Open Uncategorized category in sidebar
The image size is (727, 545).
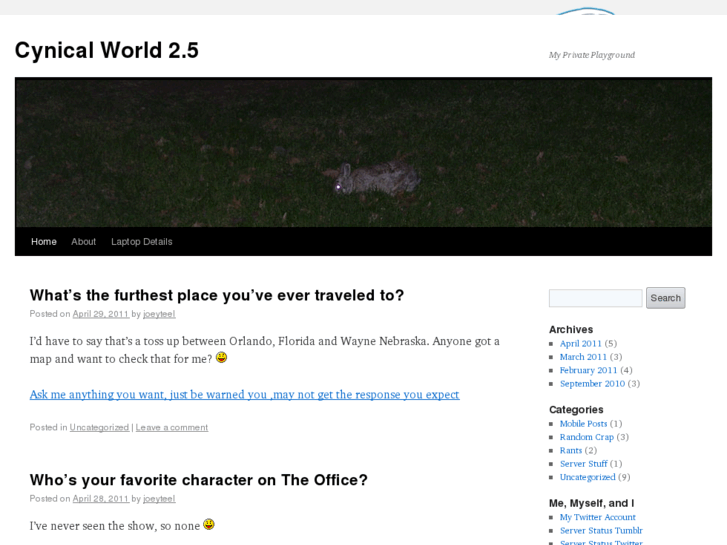pos(587,477)
